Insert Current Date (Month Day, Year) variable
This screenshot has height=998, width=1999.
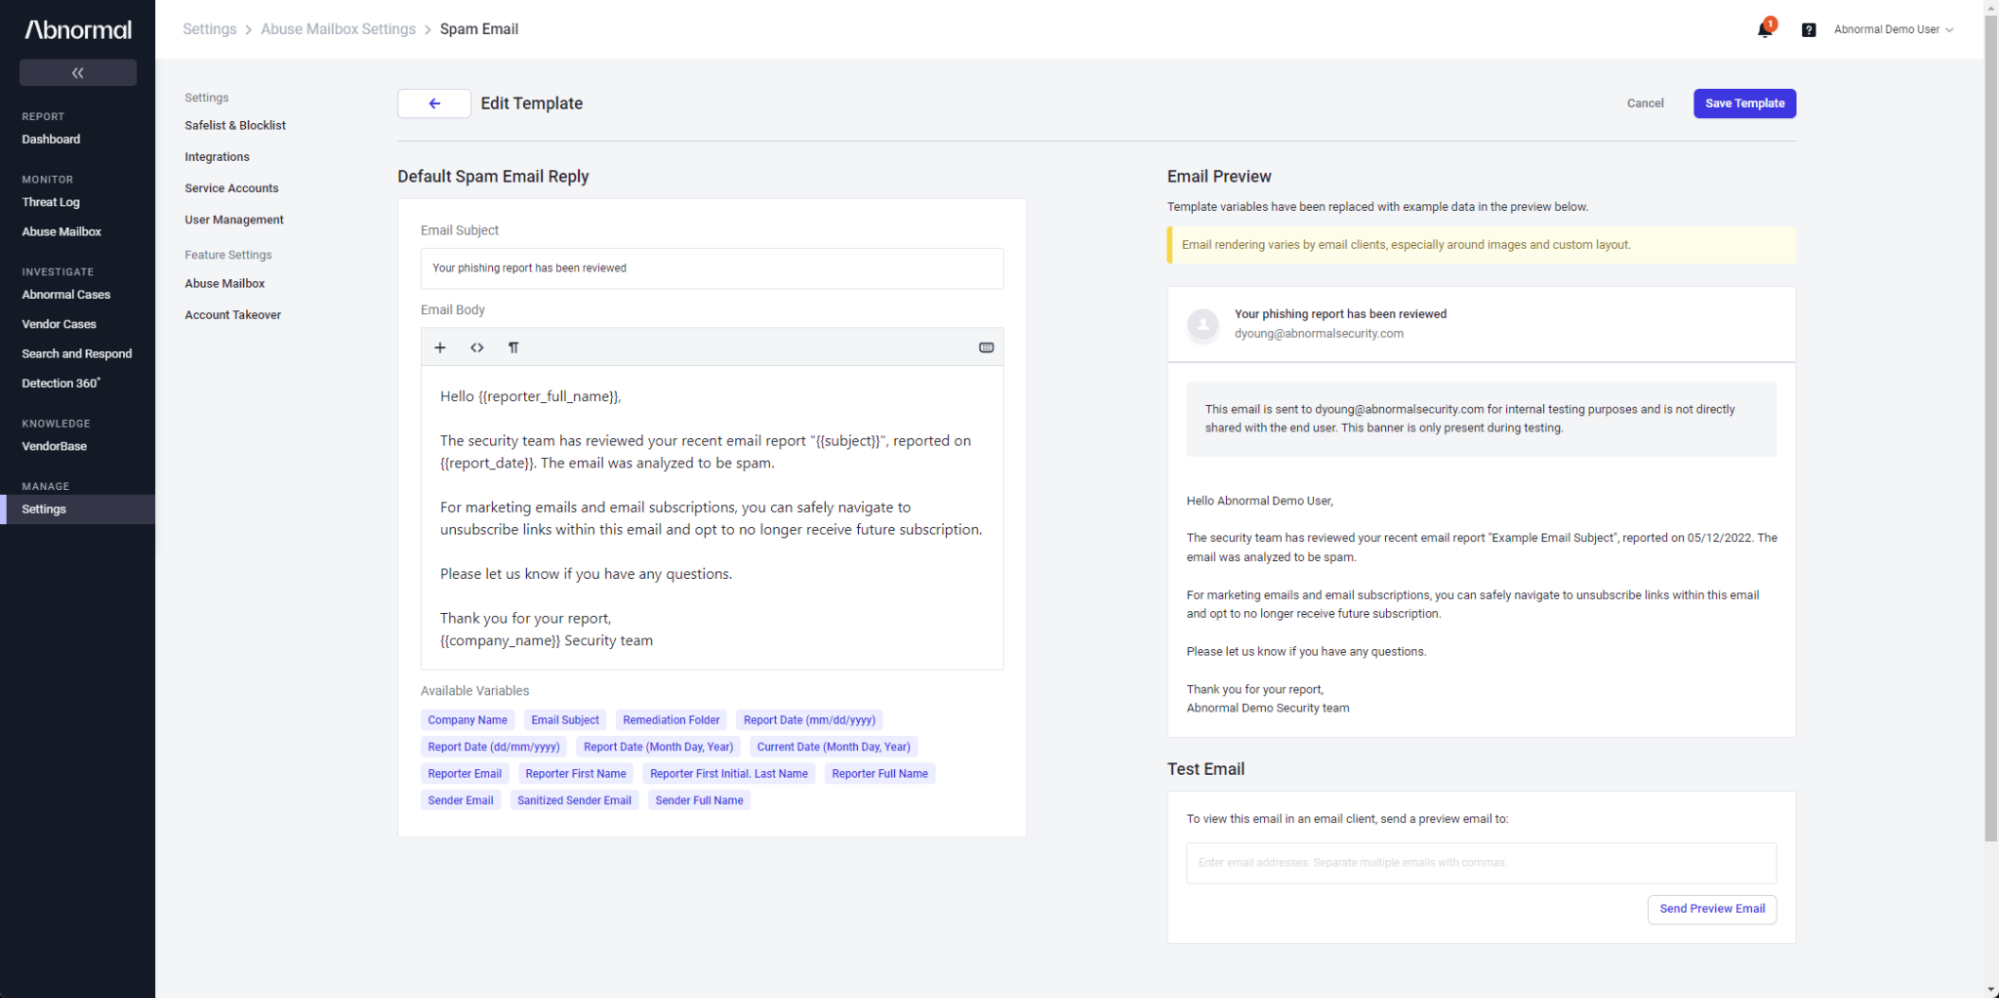(833, 747)
